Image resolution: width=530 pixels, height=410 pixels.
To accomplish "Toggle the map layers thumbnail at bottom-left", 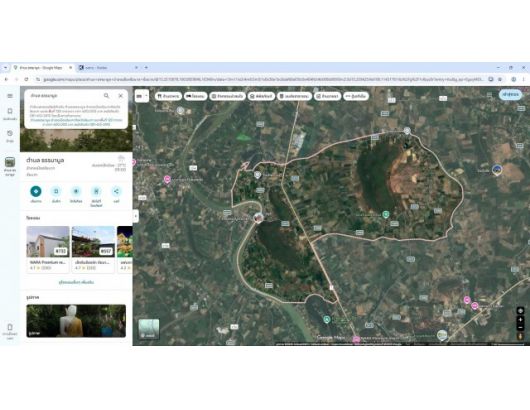I will [149, 329].
